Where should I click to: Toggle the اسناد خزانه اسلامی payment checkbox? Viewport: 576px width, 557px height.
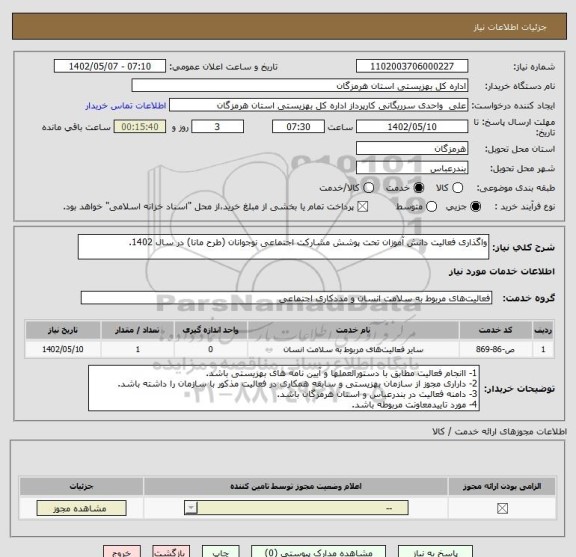(x=363, y=207)
